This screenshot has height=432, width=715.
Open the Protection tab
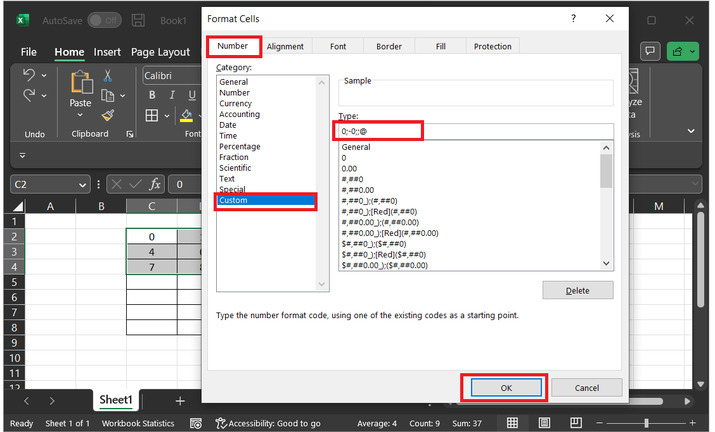[x=492, y=46]
